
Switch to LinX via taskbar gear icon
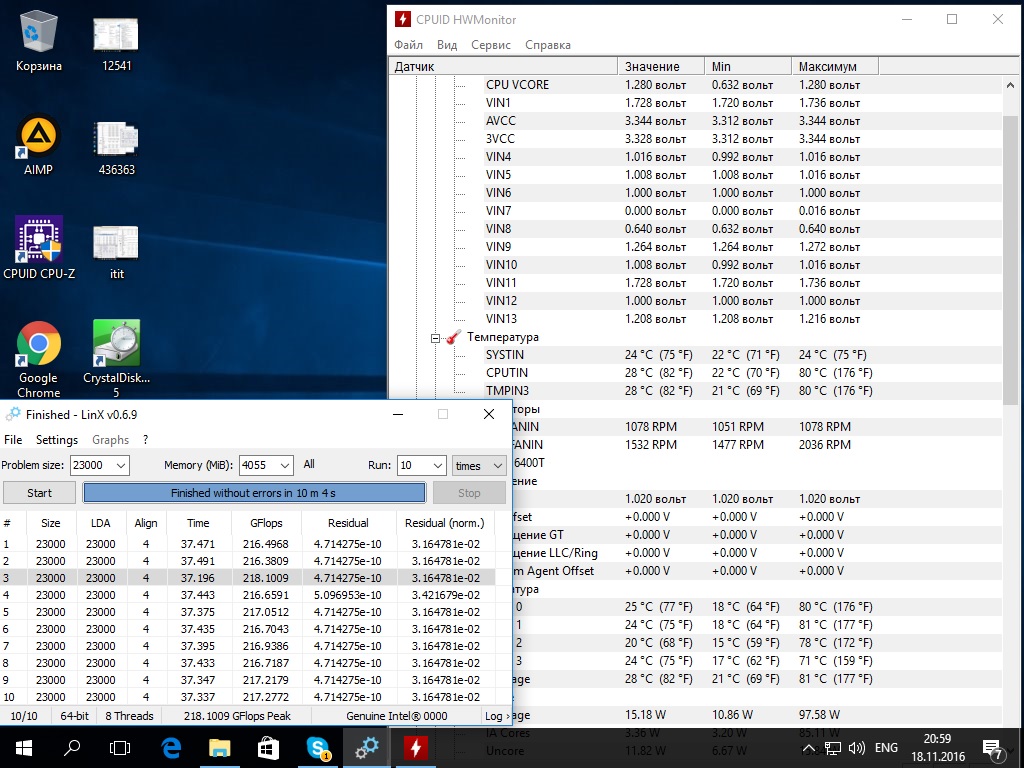click(x=366, y=748)
